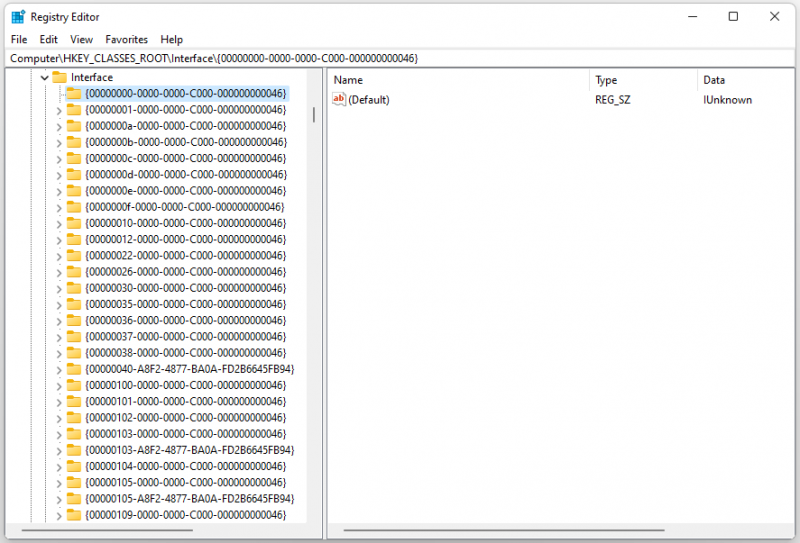Expand the {00000100-0000-0000-C000-000000000046} key
This screenshot has height=543, width=800.
[x=59, y=386]
